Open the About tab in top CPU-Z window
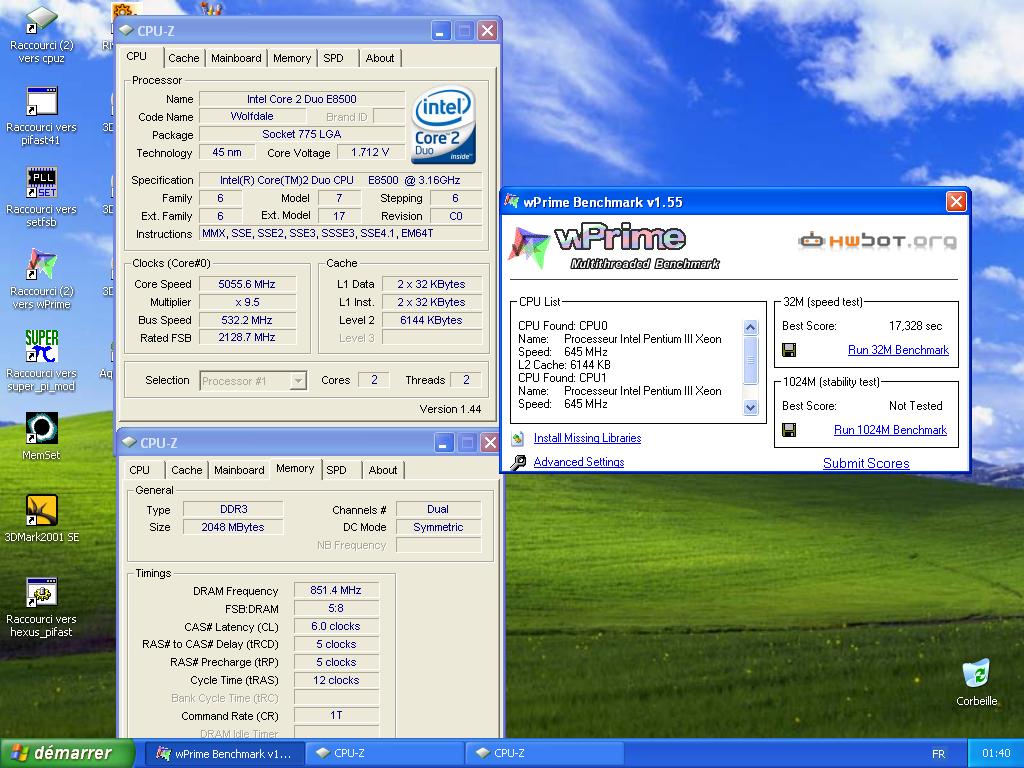This screenshot has height=768, width=1024. [x=379, y=58]
